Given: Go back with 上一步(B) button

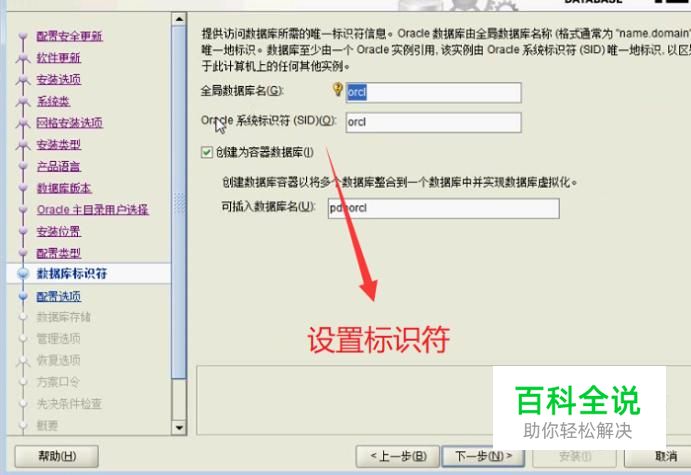Looking at the screenshot, I should pyautogui.click(x=398, y=456).
